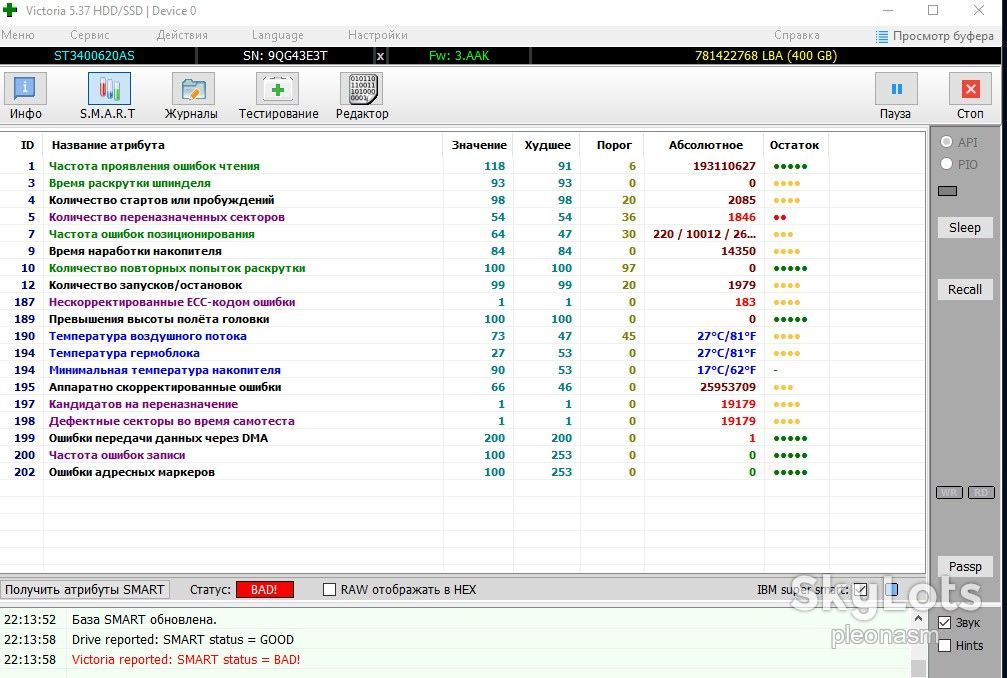Open the Language menu

(277, 35)
